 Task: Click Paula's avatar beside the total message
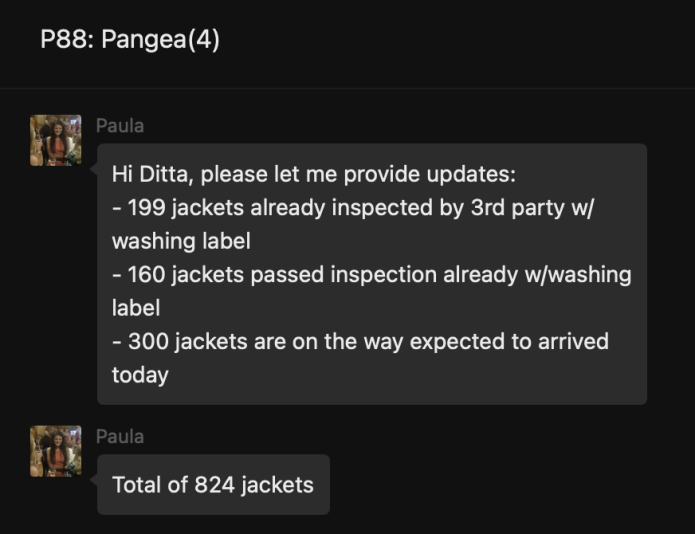pos(55,451)
